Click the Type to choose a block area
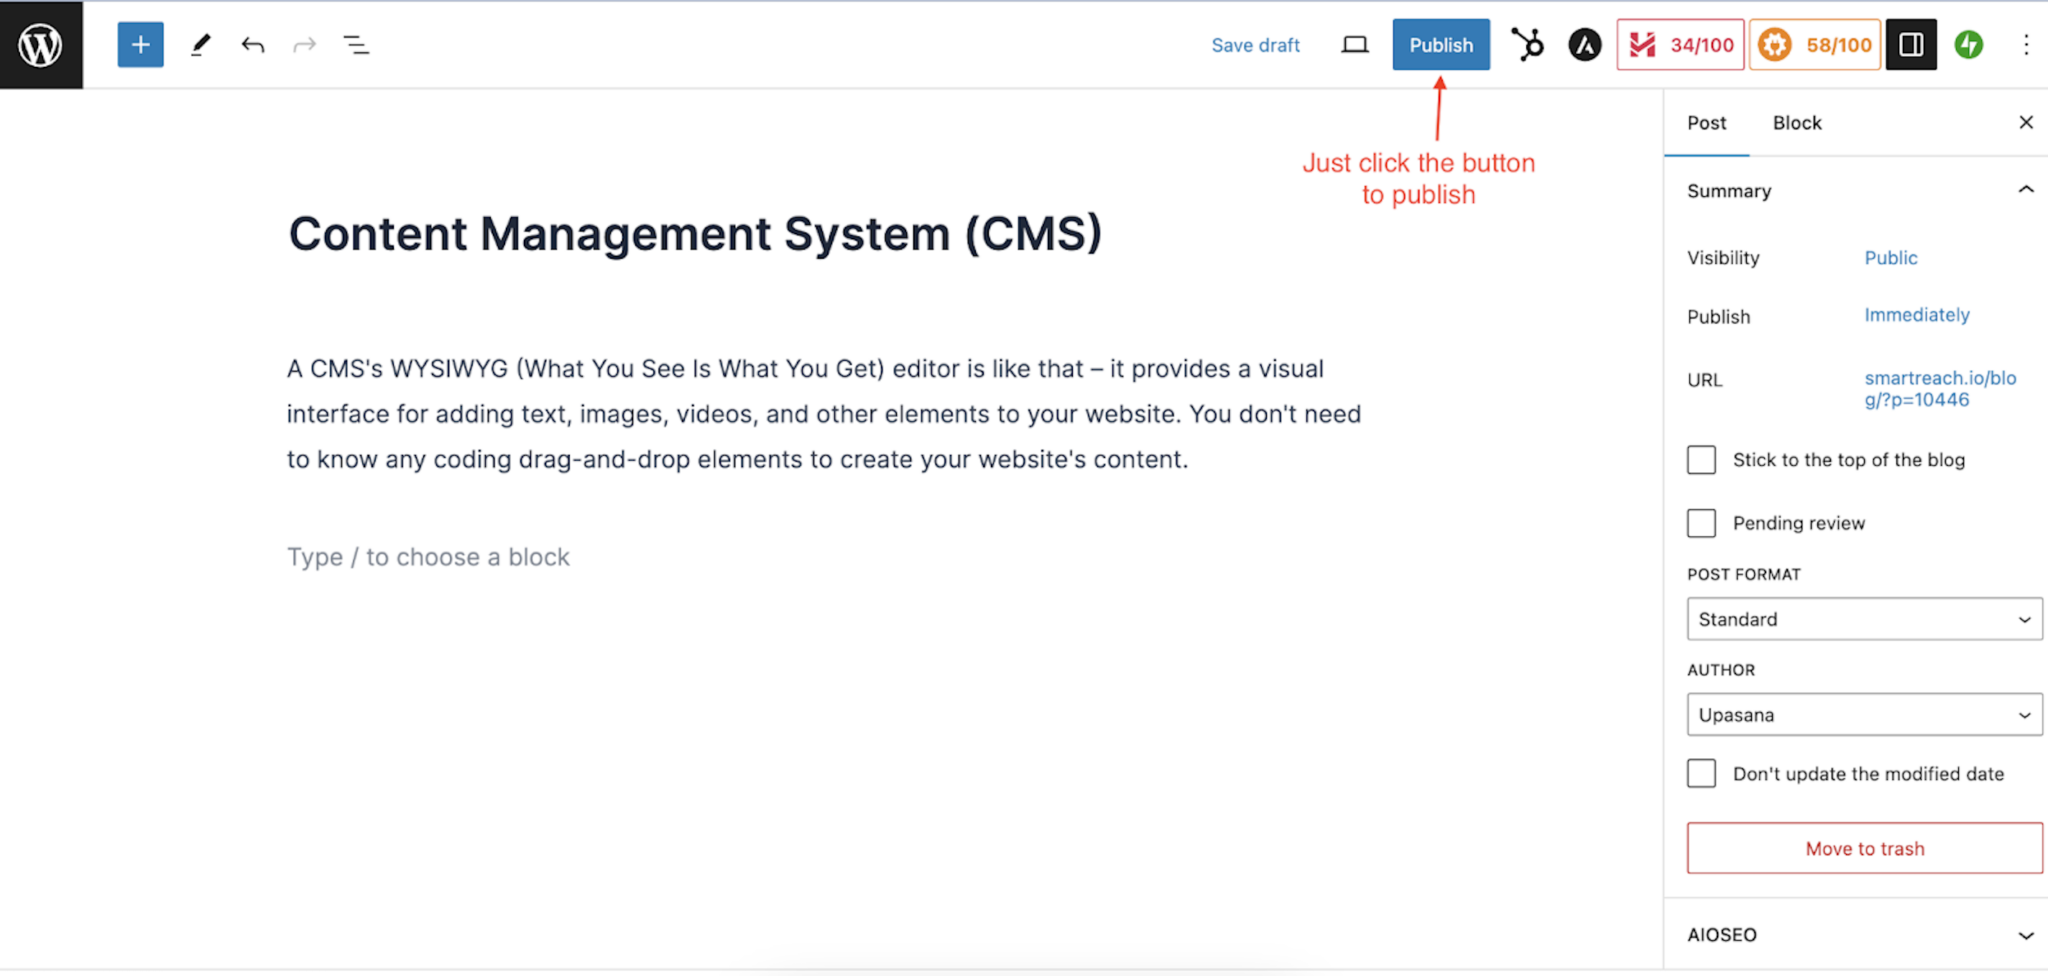Viewport: 2048px width, 976px height. click(x=428, y=556)
